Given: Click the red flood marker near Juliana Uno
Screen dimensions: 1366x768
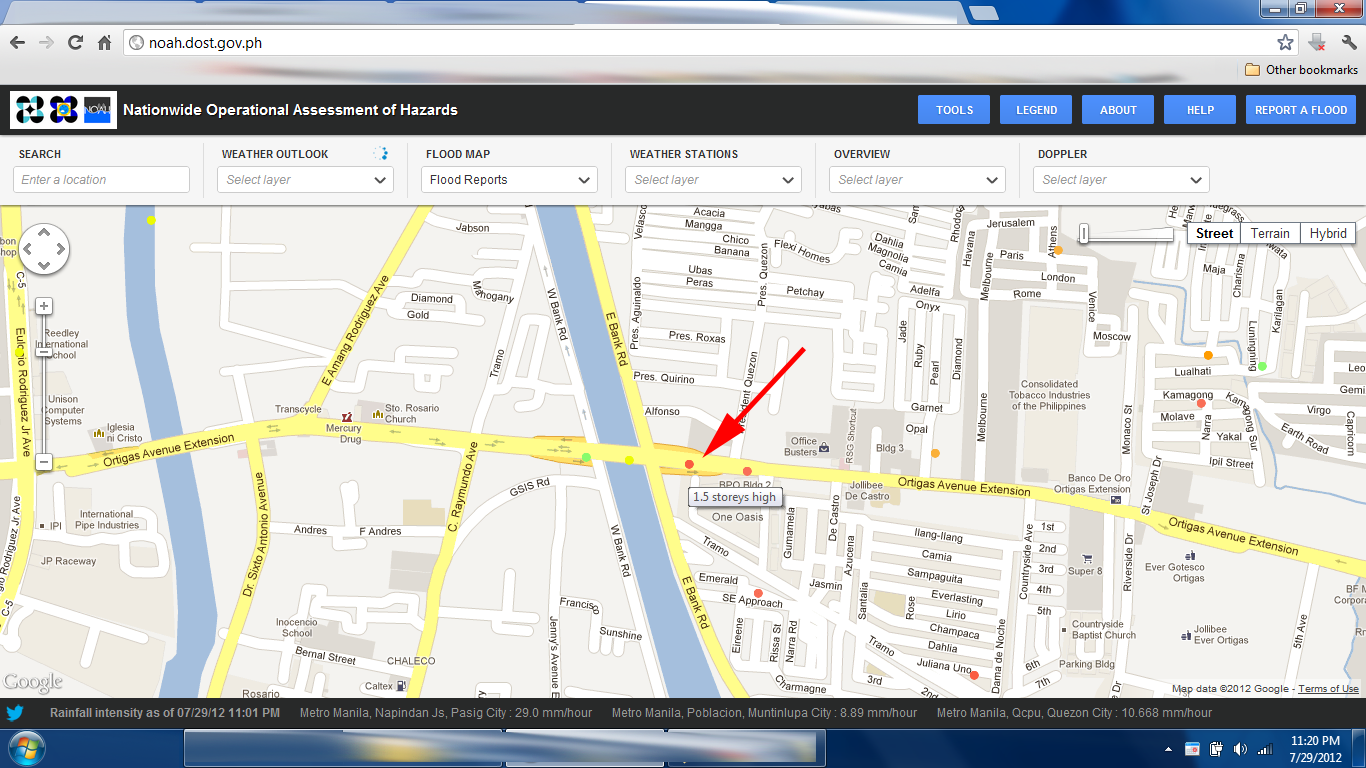Looking at the screenshot, I should [973, 675].
